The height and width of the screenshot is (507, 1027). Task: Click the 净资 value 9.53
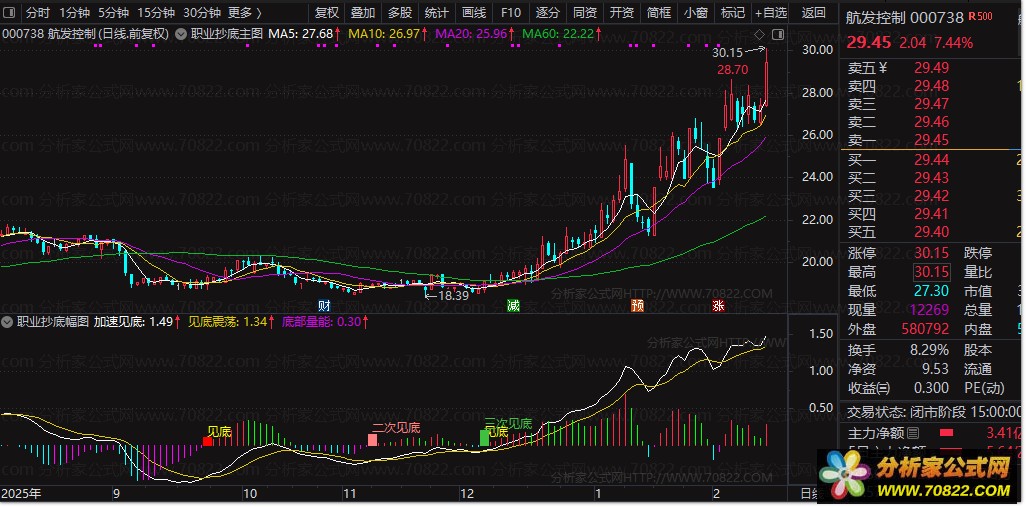pos(935,369)
